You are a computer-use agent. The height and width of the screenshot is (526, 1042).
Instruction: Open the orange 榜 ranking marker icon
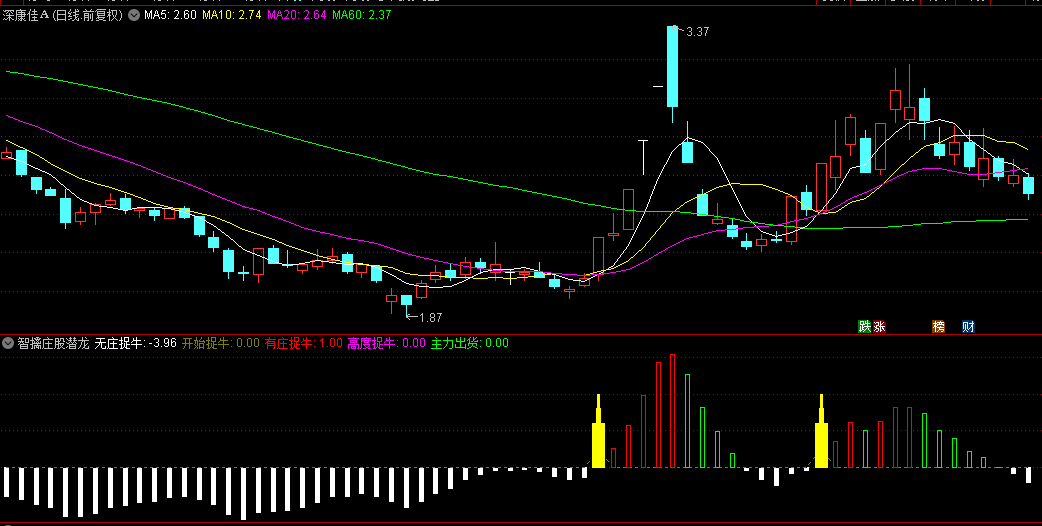point(938,327)
